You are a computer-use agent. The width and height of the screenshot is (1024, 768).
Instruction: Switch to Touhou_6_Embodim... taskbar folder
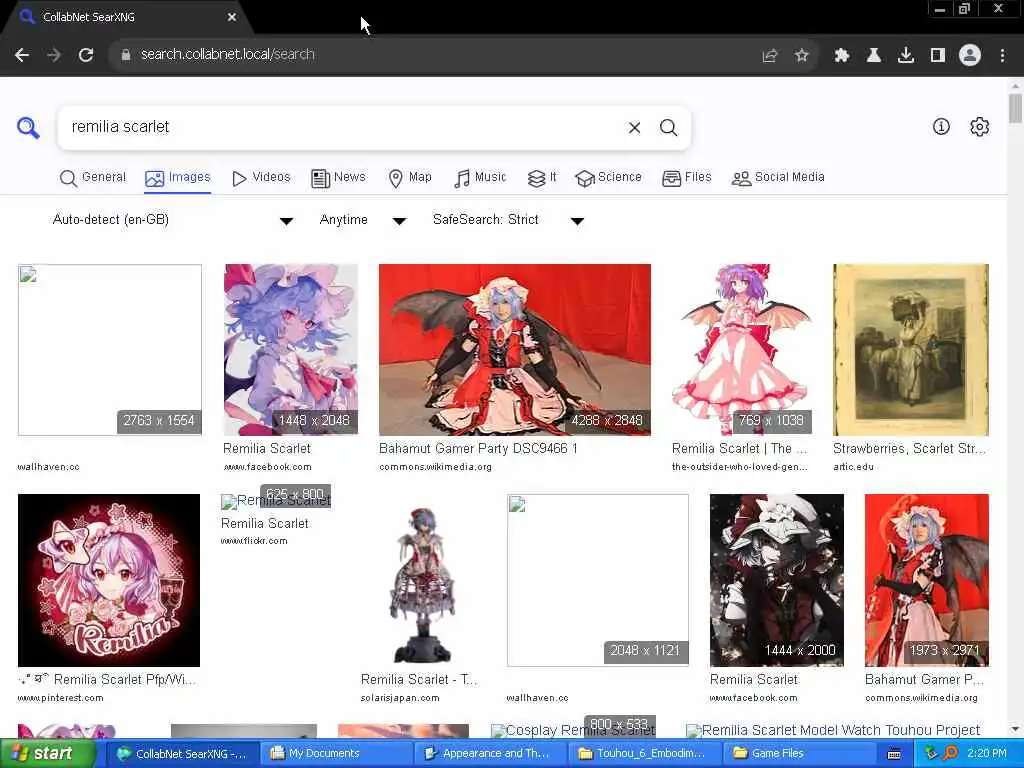coord(646,754)
